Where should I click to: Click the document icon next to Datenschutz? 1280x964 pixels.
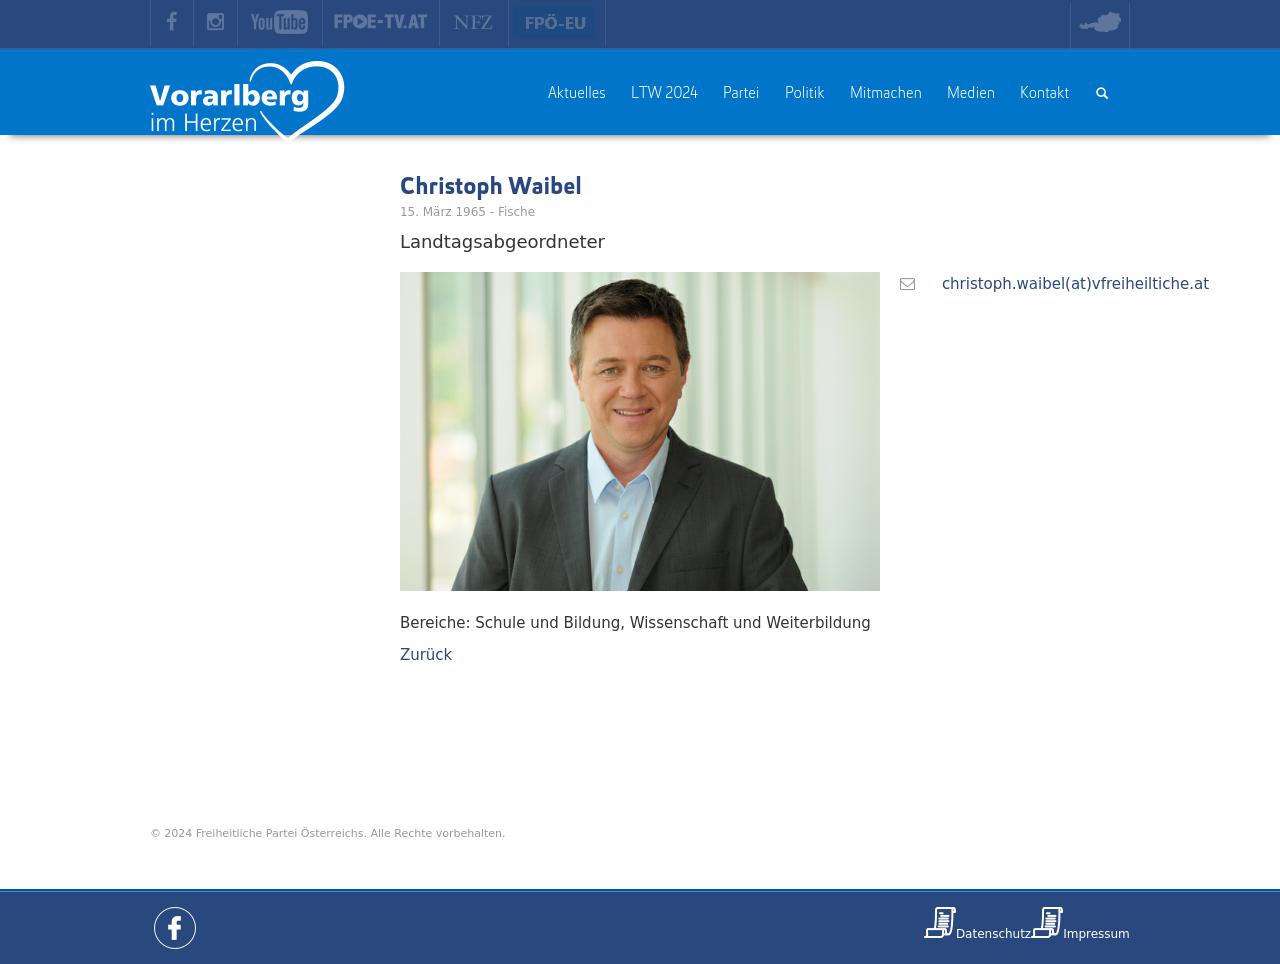940,922
